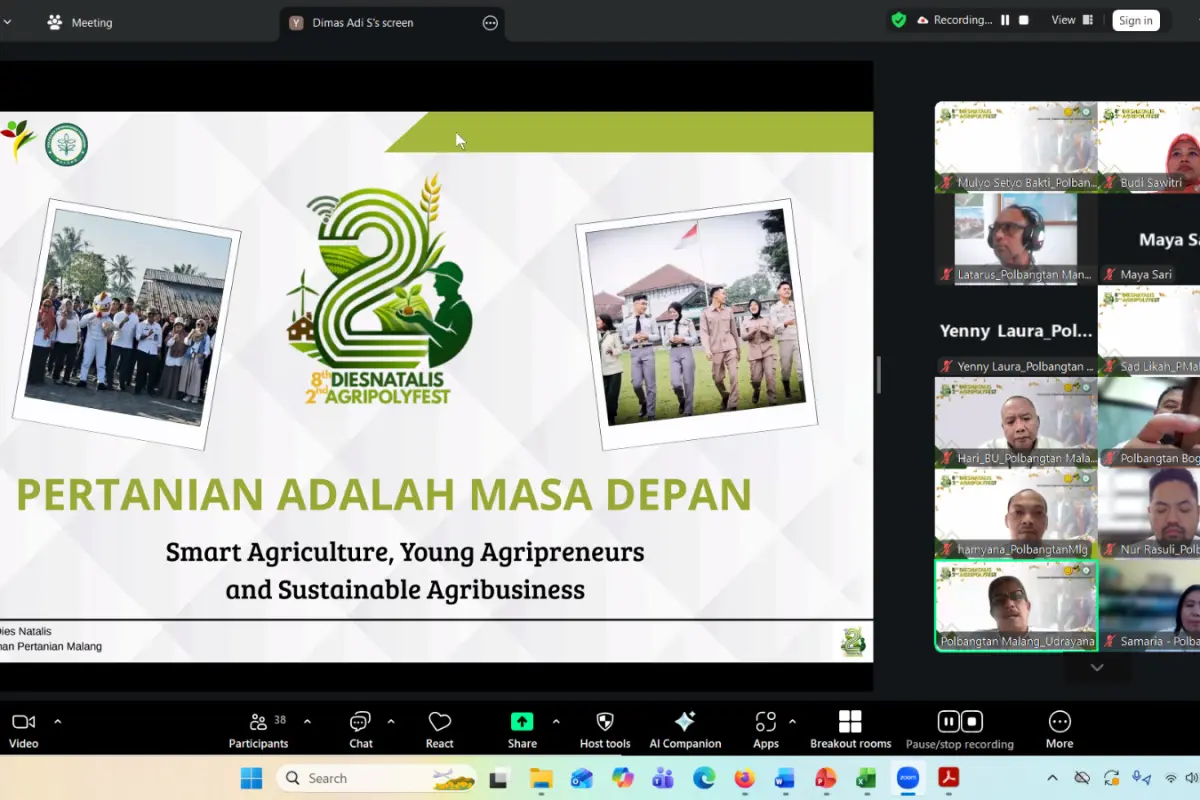Stop your Video camera
Image resolution: width=1200 pixels, height=800 pixels.
point(23,728)
